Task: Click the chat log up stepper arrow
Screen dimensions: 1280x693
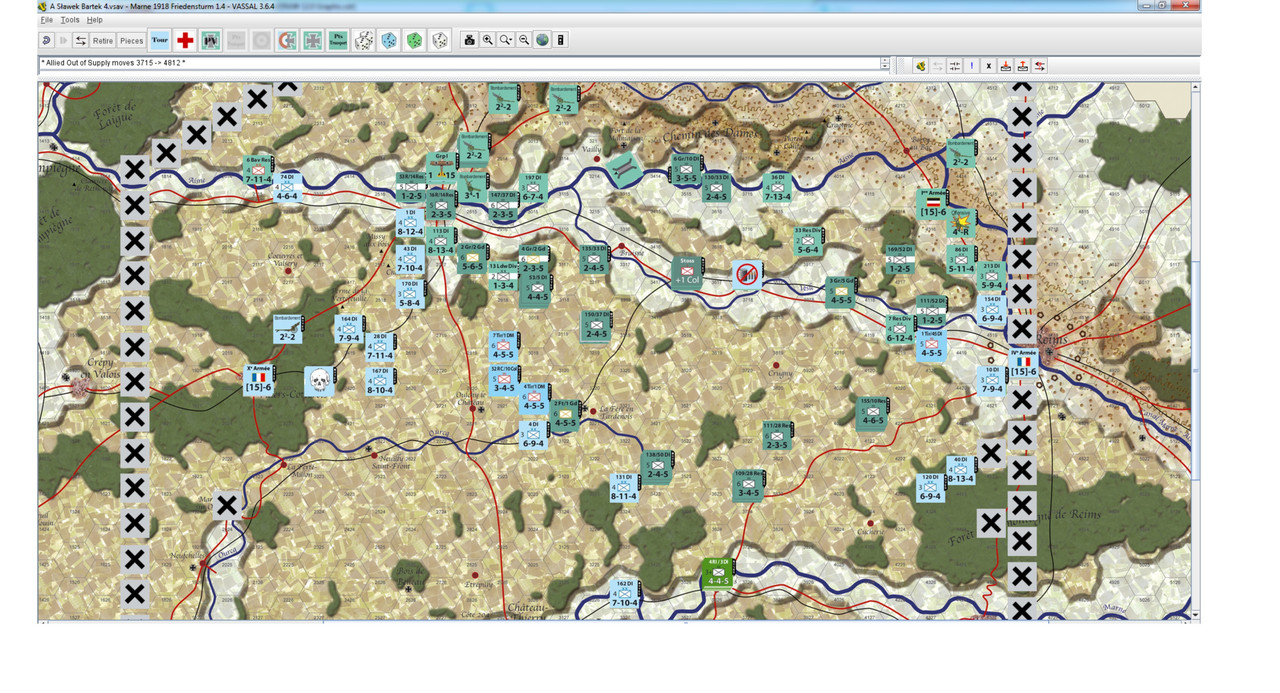Action: pos(885,60)
